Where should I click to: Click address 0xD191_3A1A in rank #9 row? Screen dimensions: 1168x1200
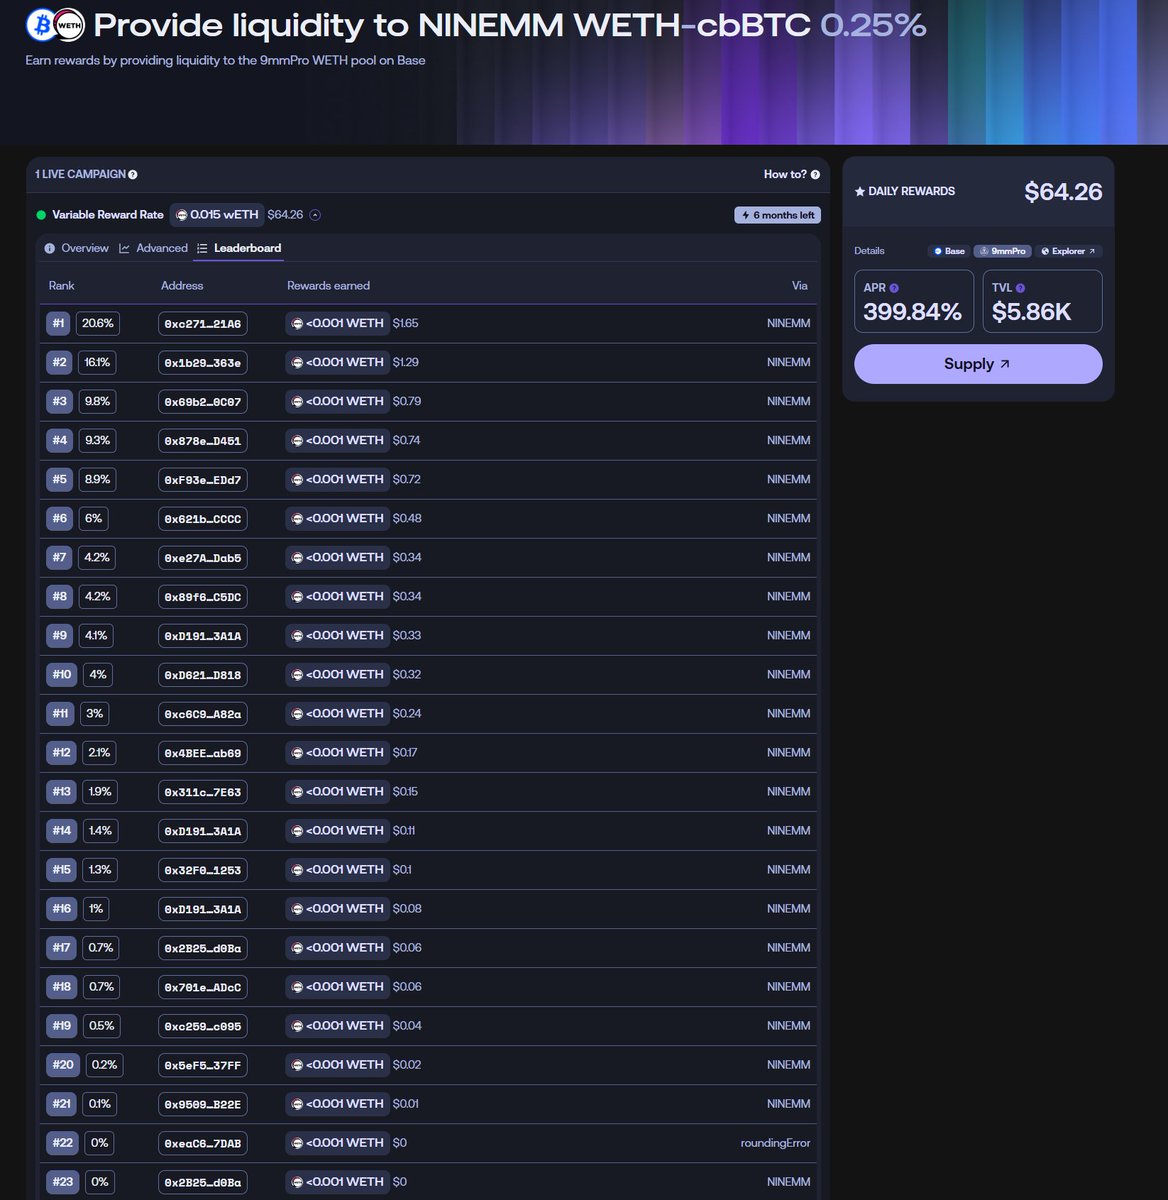tap(203, 635)
